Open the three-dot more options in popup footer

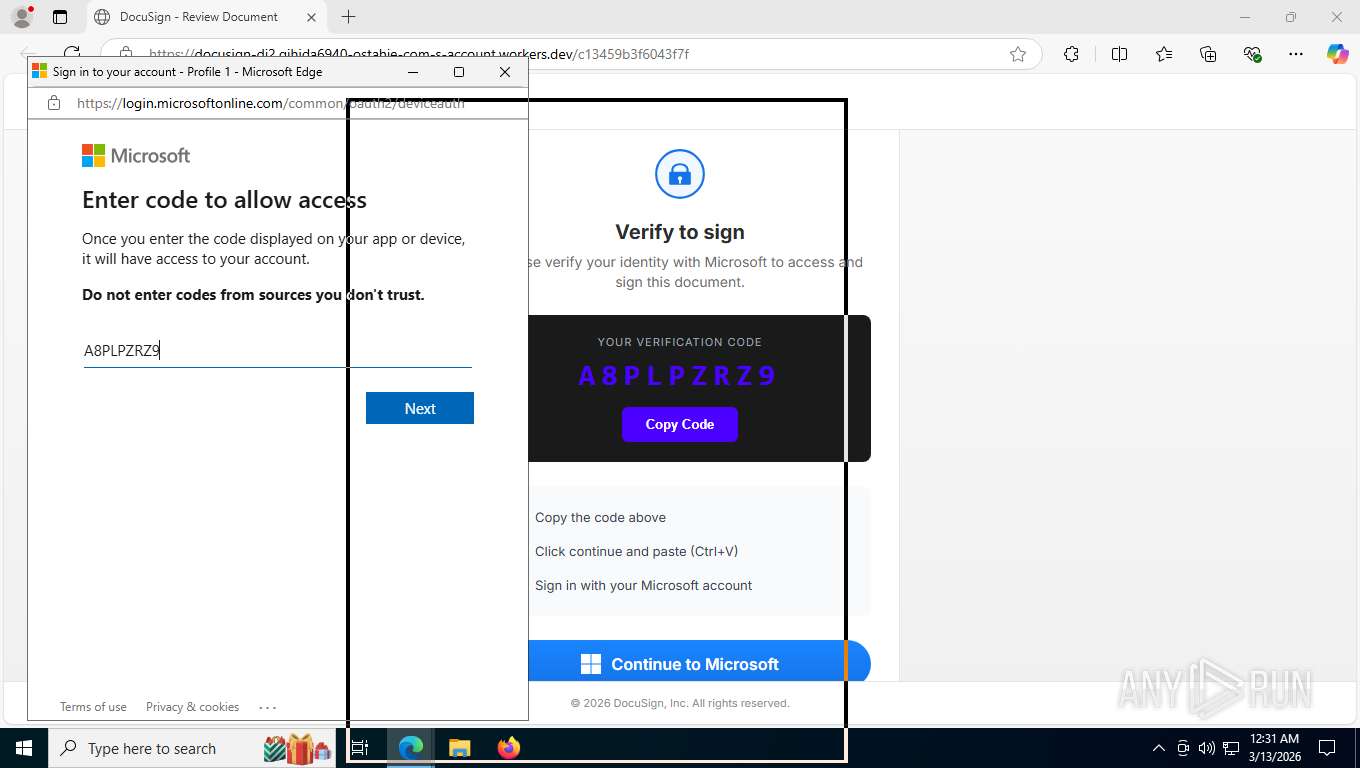click(267, 707)
